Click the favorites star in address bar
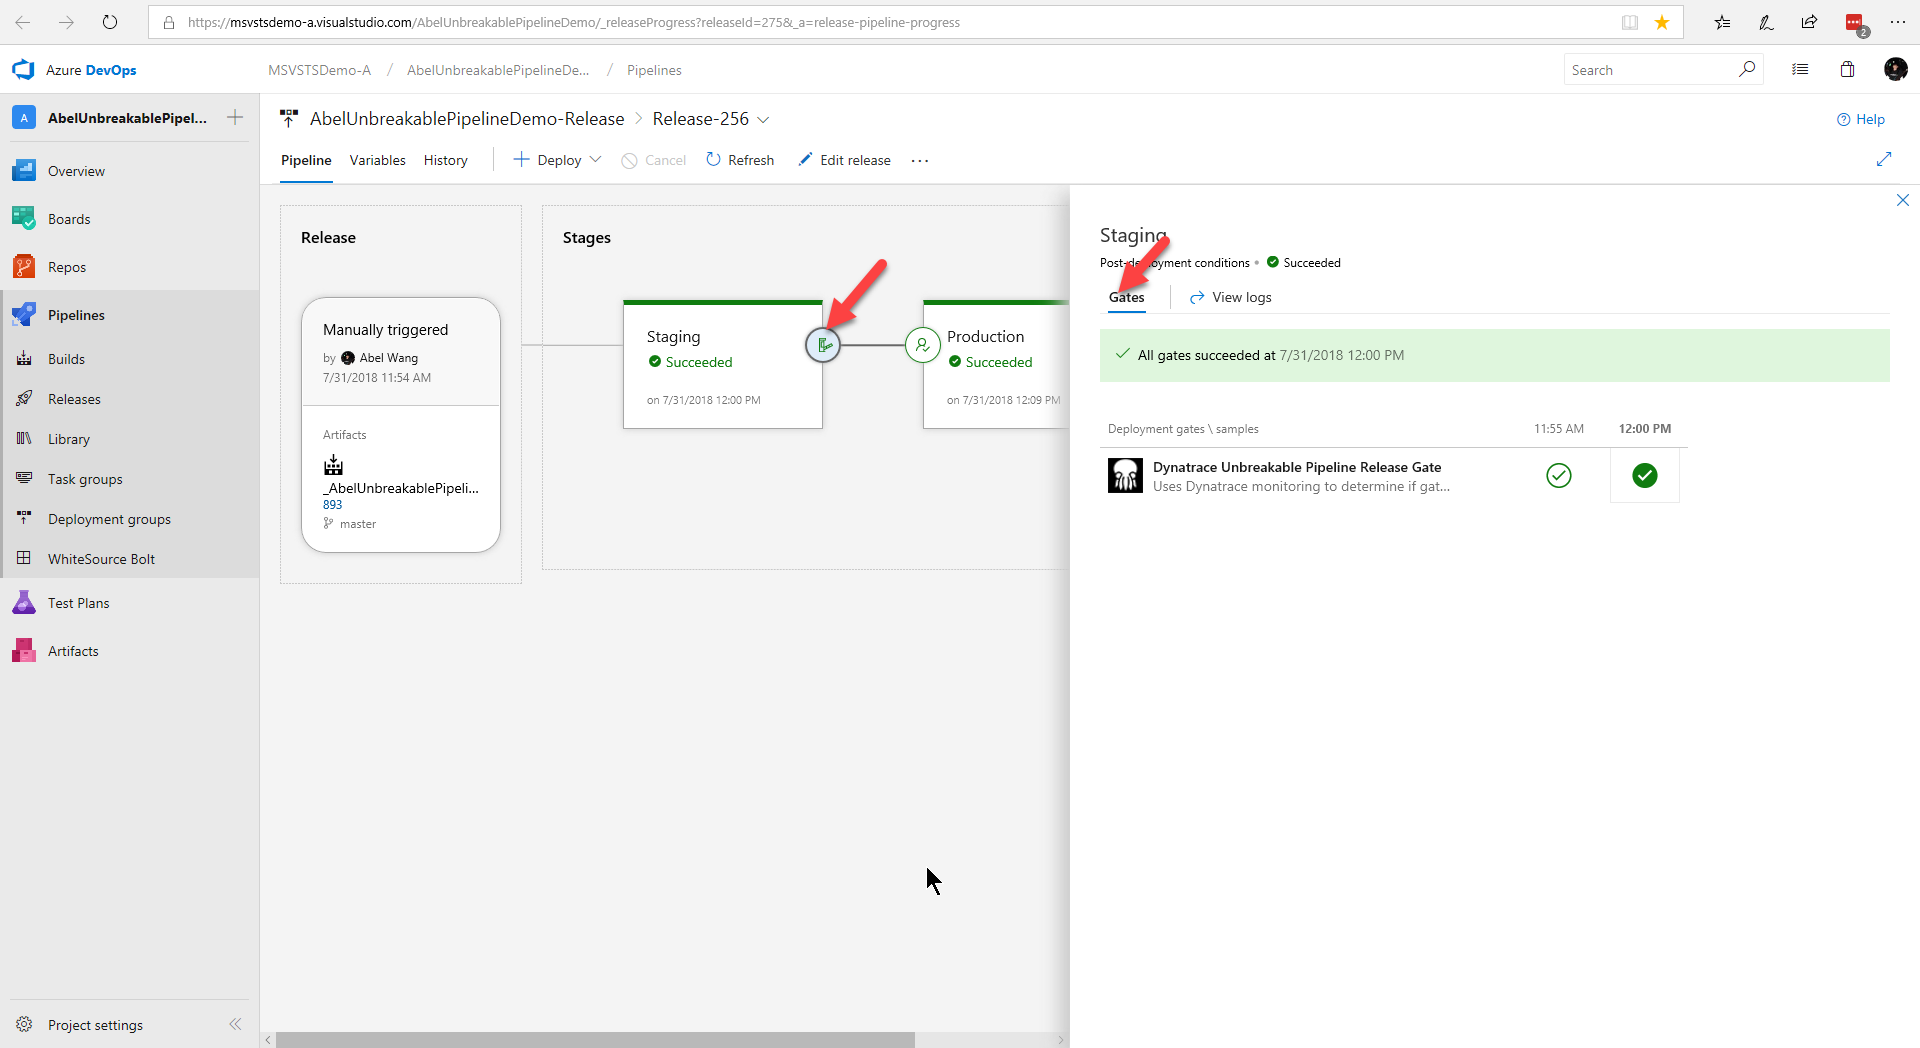The height and width of the screenshot is (1048, 1920). (x=1662, y=22)
